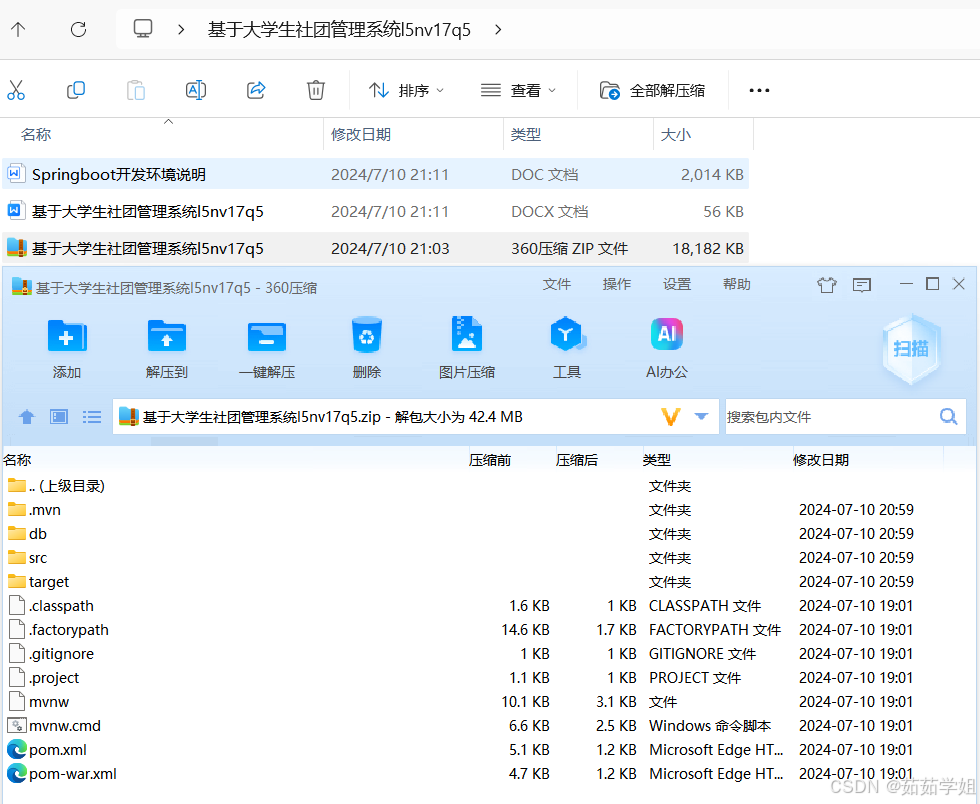Image resolution: width=980 pixels, height=804 pixels.
Task: Click the paste clipboard icon
Action: tap(136, 90)
